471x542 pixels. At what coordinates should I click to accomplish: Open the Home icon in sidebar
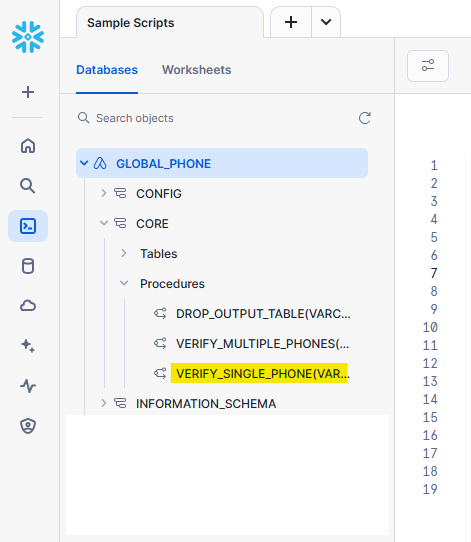(28, 146)
